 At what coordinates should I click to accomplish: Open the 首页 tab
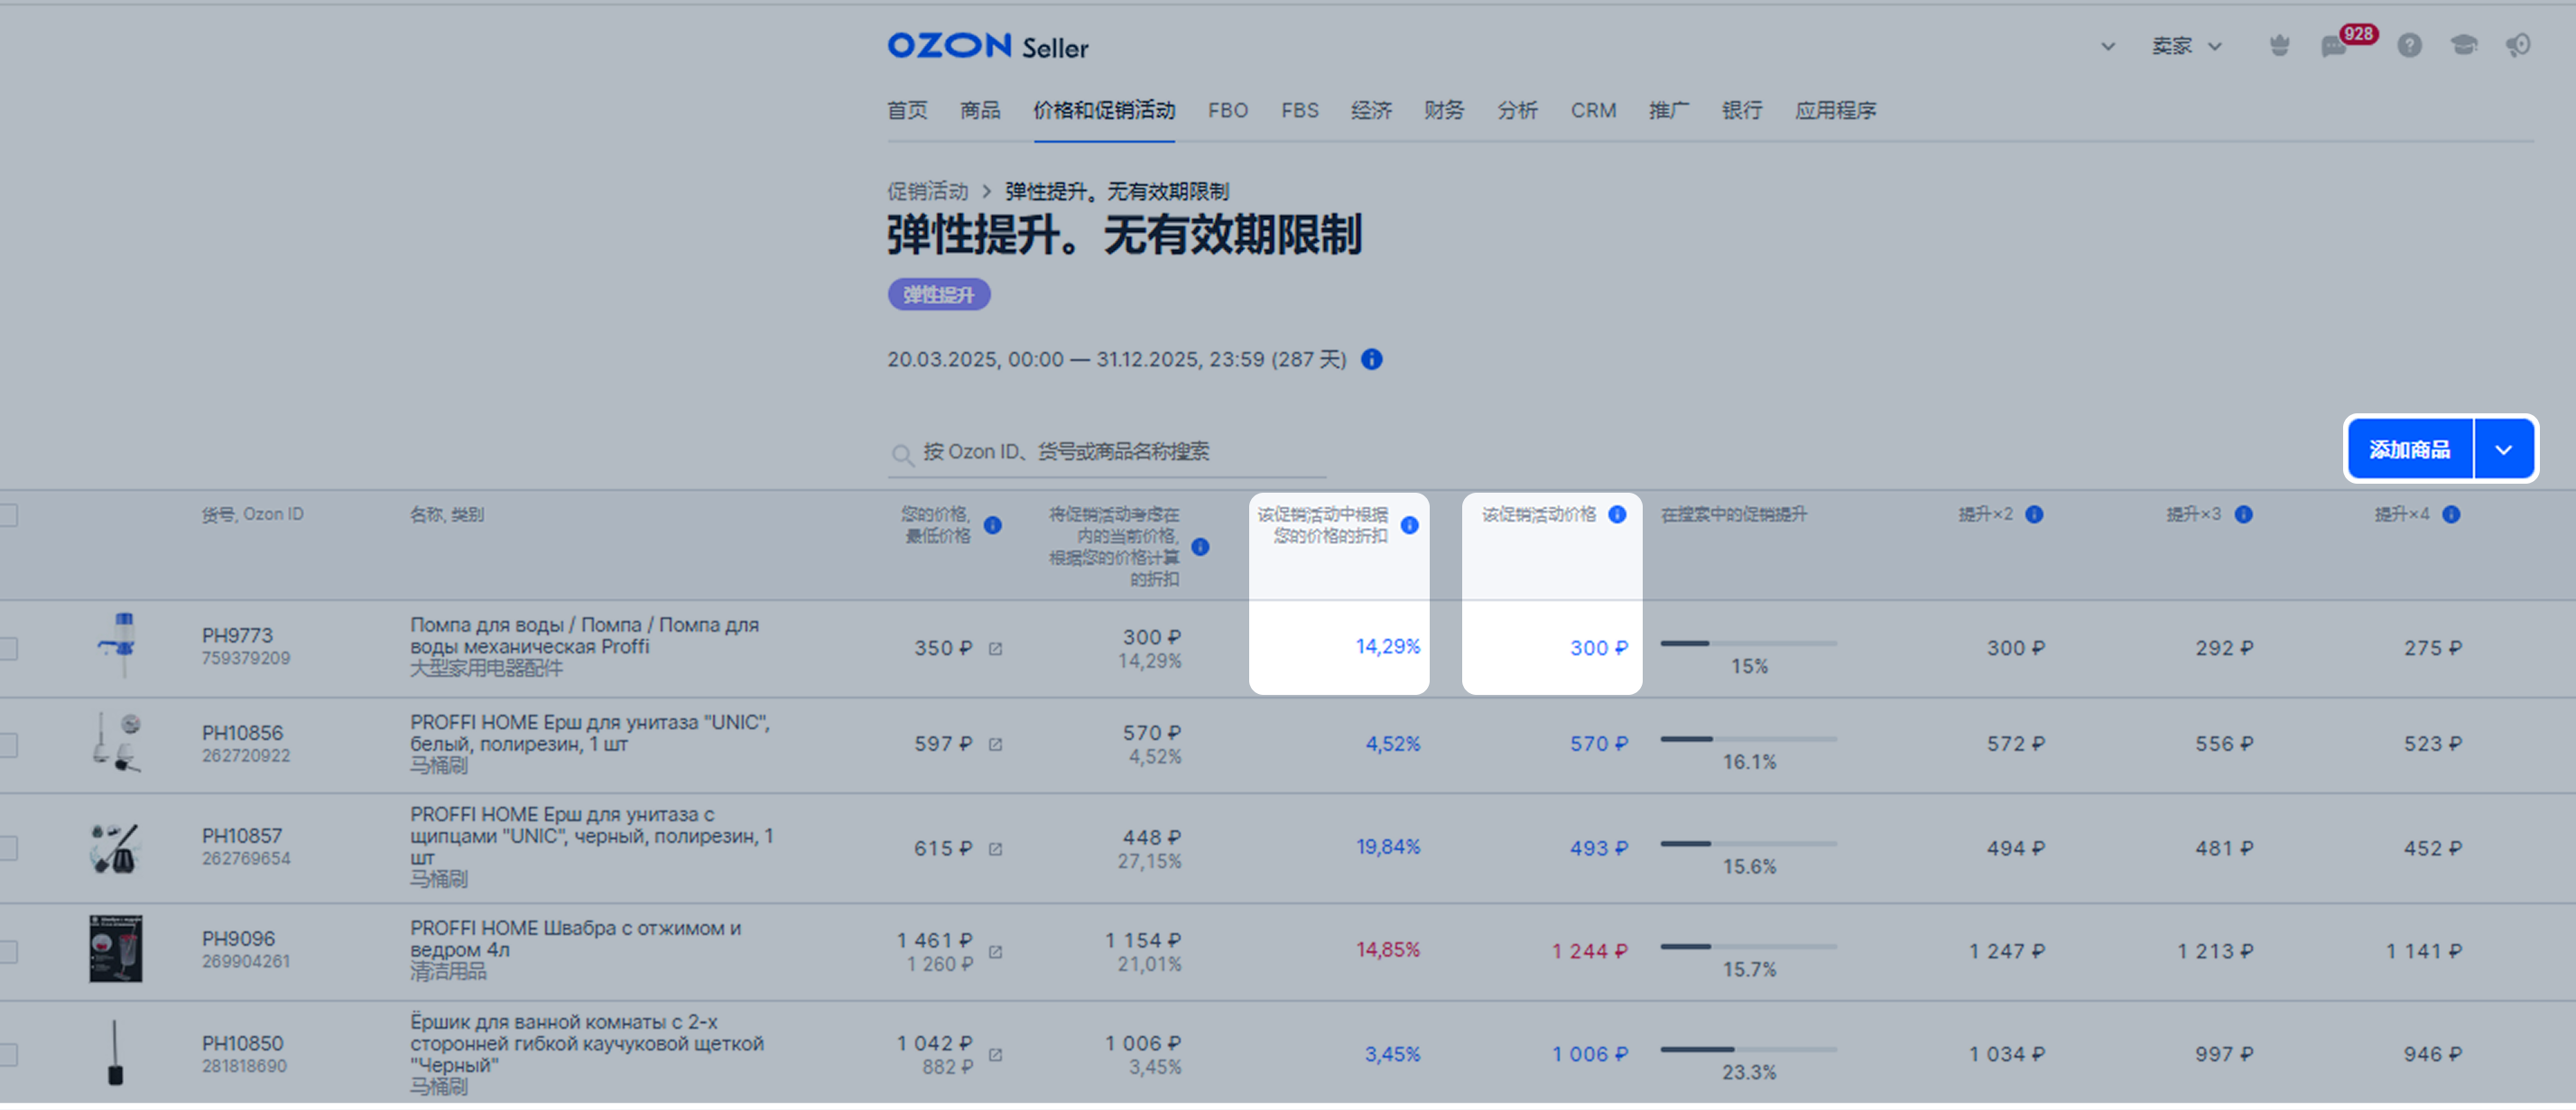pos(907,111)
